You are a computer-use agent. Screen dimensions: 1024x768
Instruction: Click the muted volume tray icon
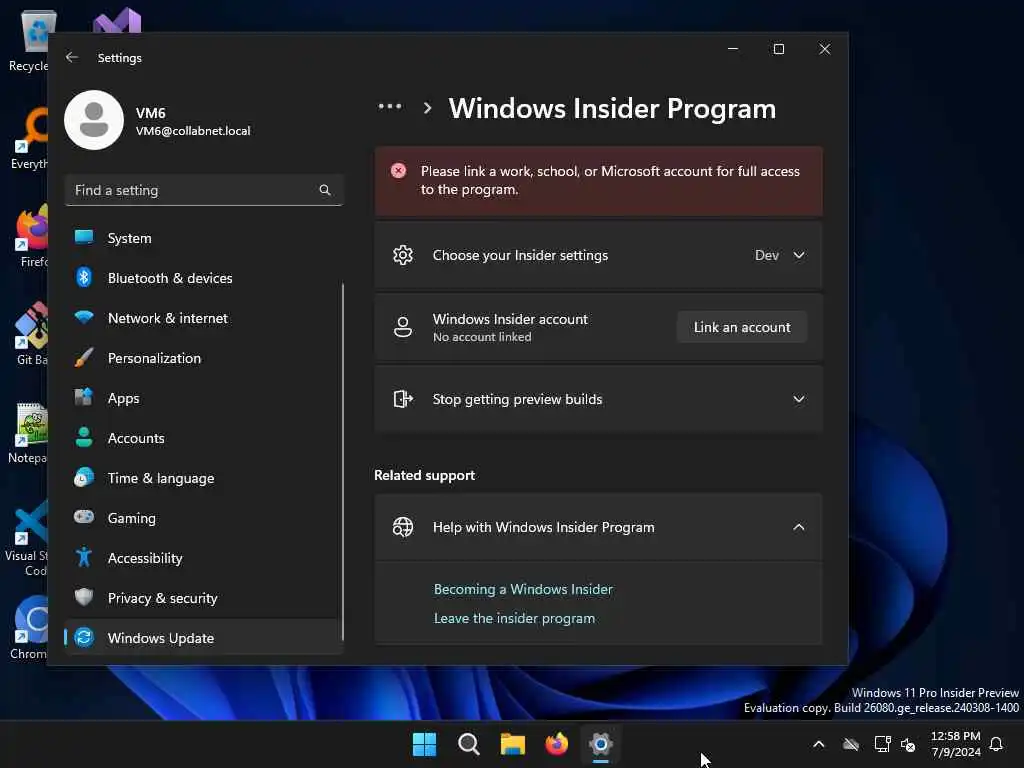click(908, 744)
